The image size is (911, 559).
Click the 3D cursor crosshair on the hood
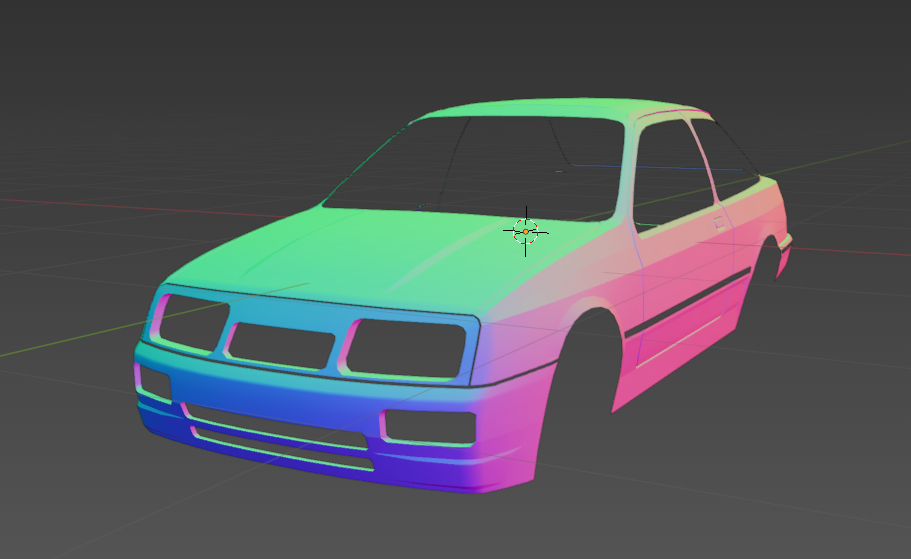pyautogui.click(x=526, y=231)
